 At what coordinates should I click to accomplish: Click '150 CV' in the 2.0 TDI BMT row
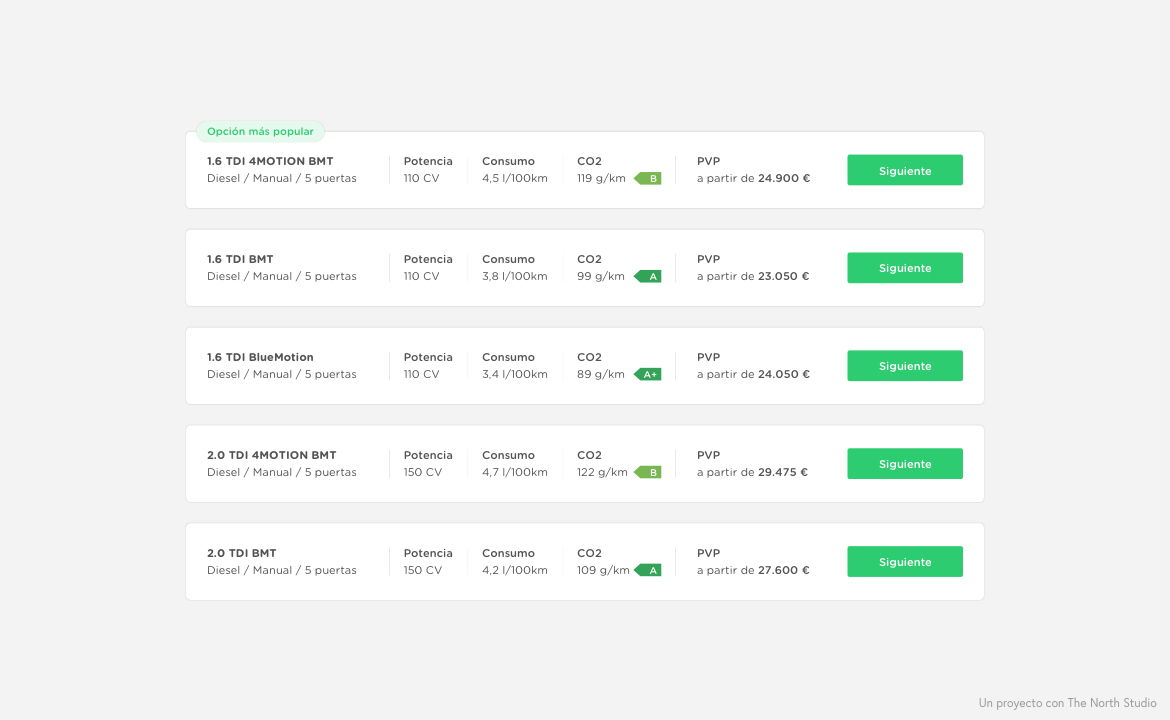(x=423, y=570)
